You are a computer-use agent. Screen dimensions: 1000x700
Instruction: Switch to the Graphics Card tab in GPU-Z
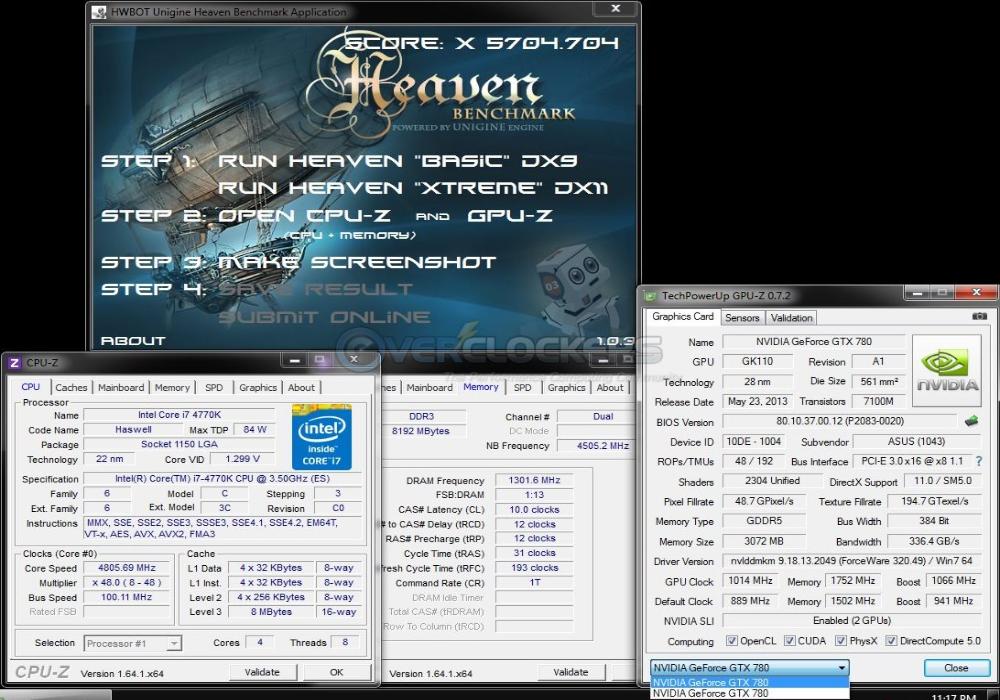pos(682,316)
